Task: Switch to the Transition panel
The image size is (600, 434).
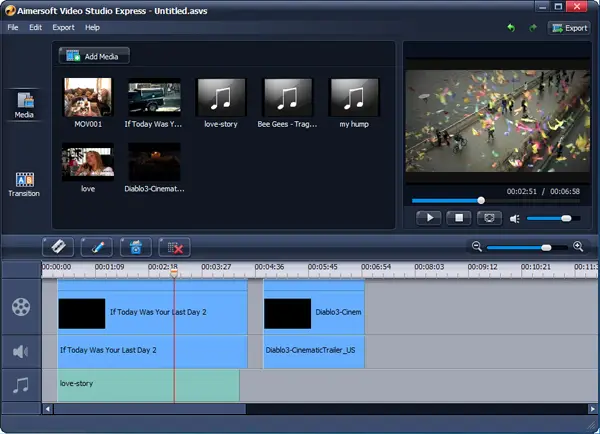Action: point(24,184)
